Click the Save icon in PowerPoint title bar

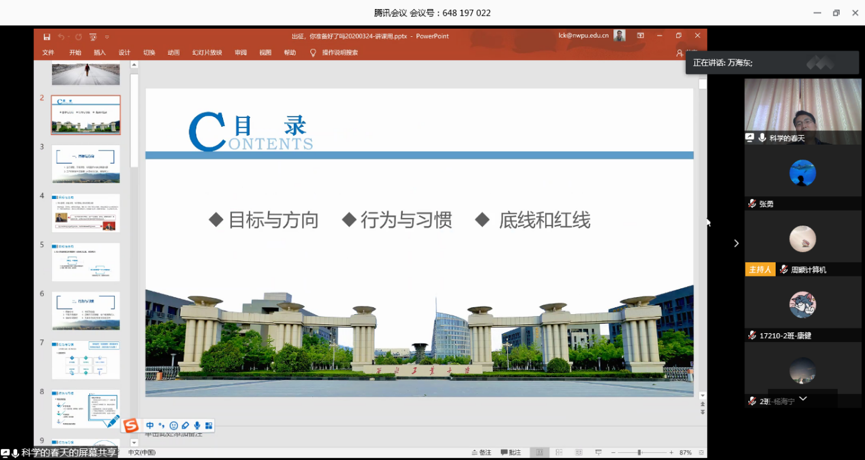[x=46, y=37]
